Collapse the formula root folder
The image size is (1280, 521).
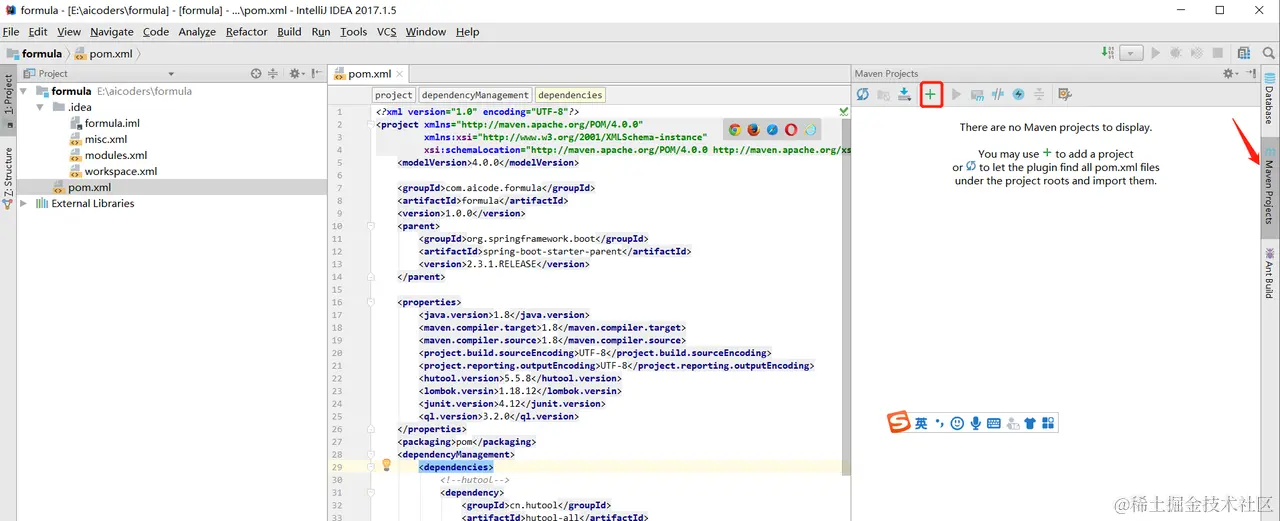[x=23, y=91]
